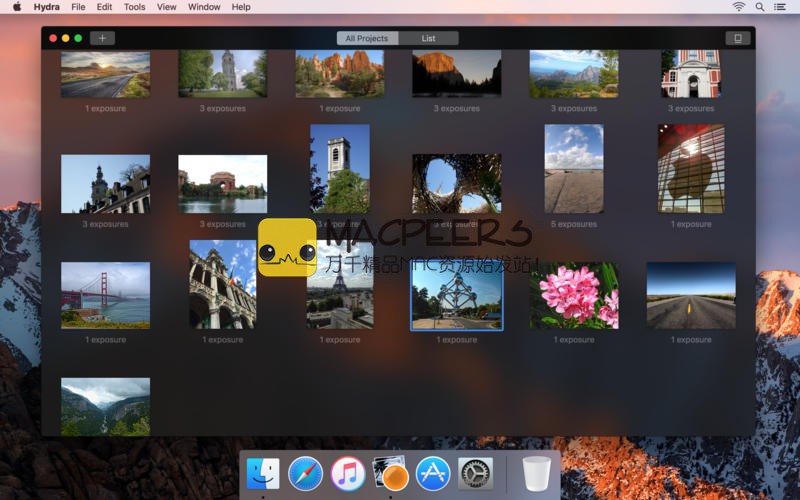Click '1 exposure' label under desert highway
800x500 pixels.
point(691,340)
